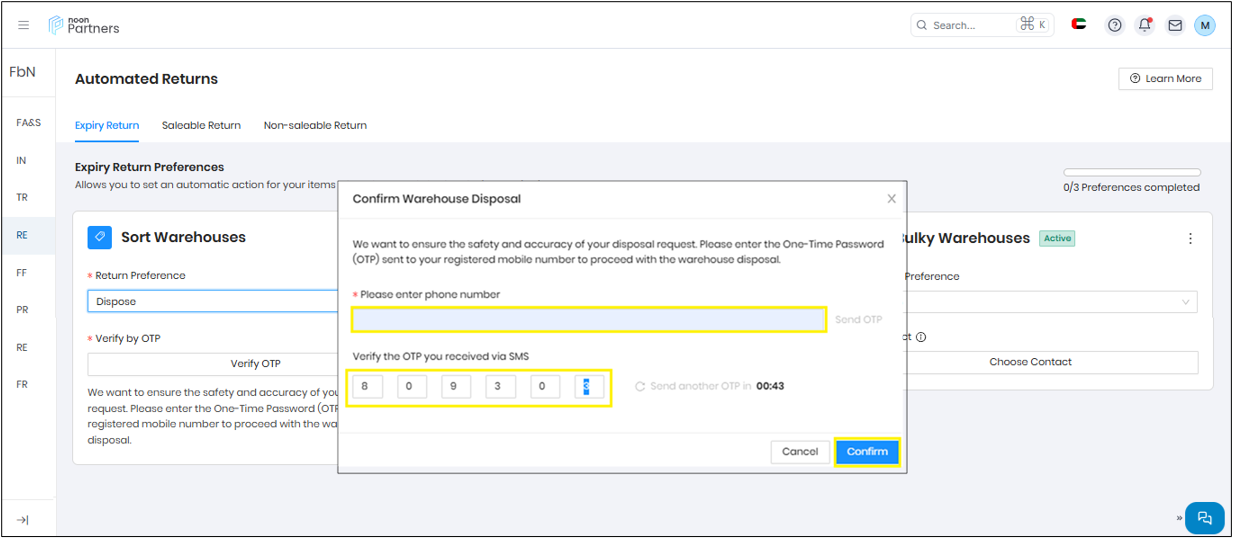The width and height of the screenshot is (1233, 538).
Task: Open the user profile avatar M
Action: coord(1205,25)
